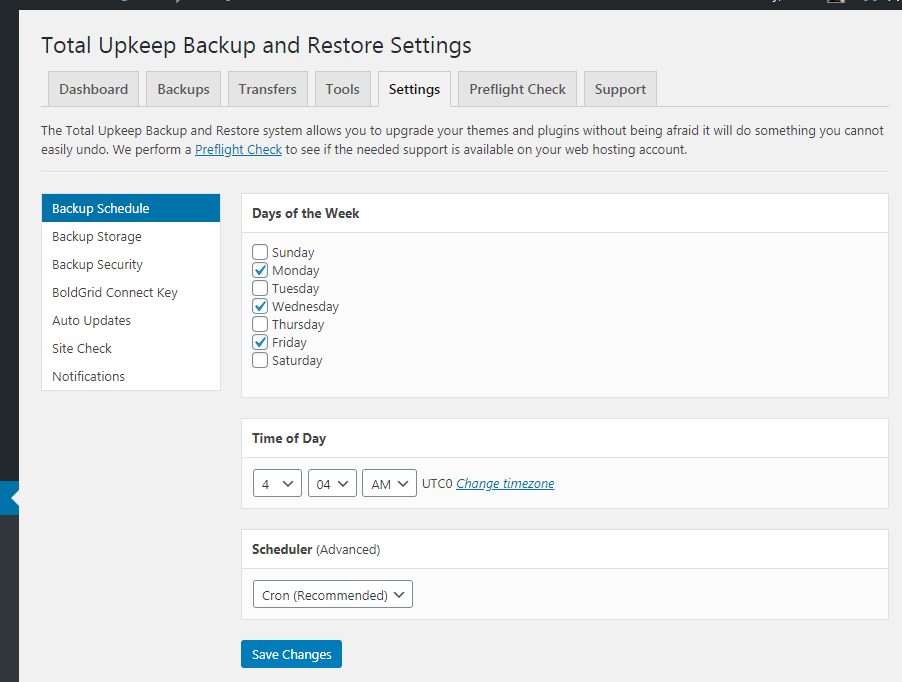Open the minutes dropdown showing 04

[x=332, y=484]
